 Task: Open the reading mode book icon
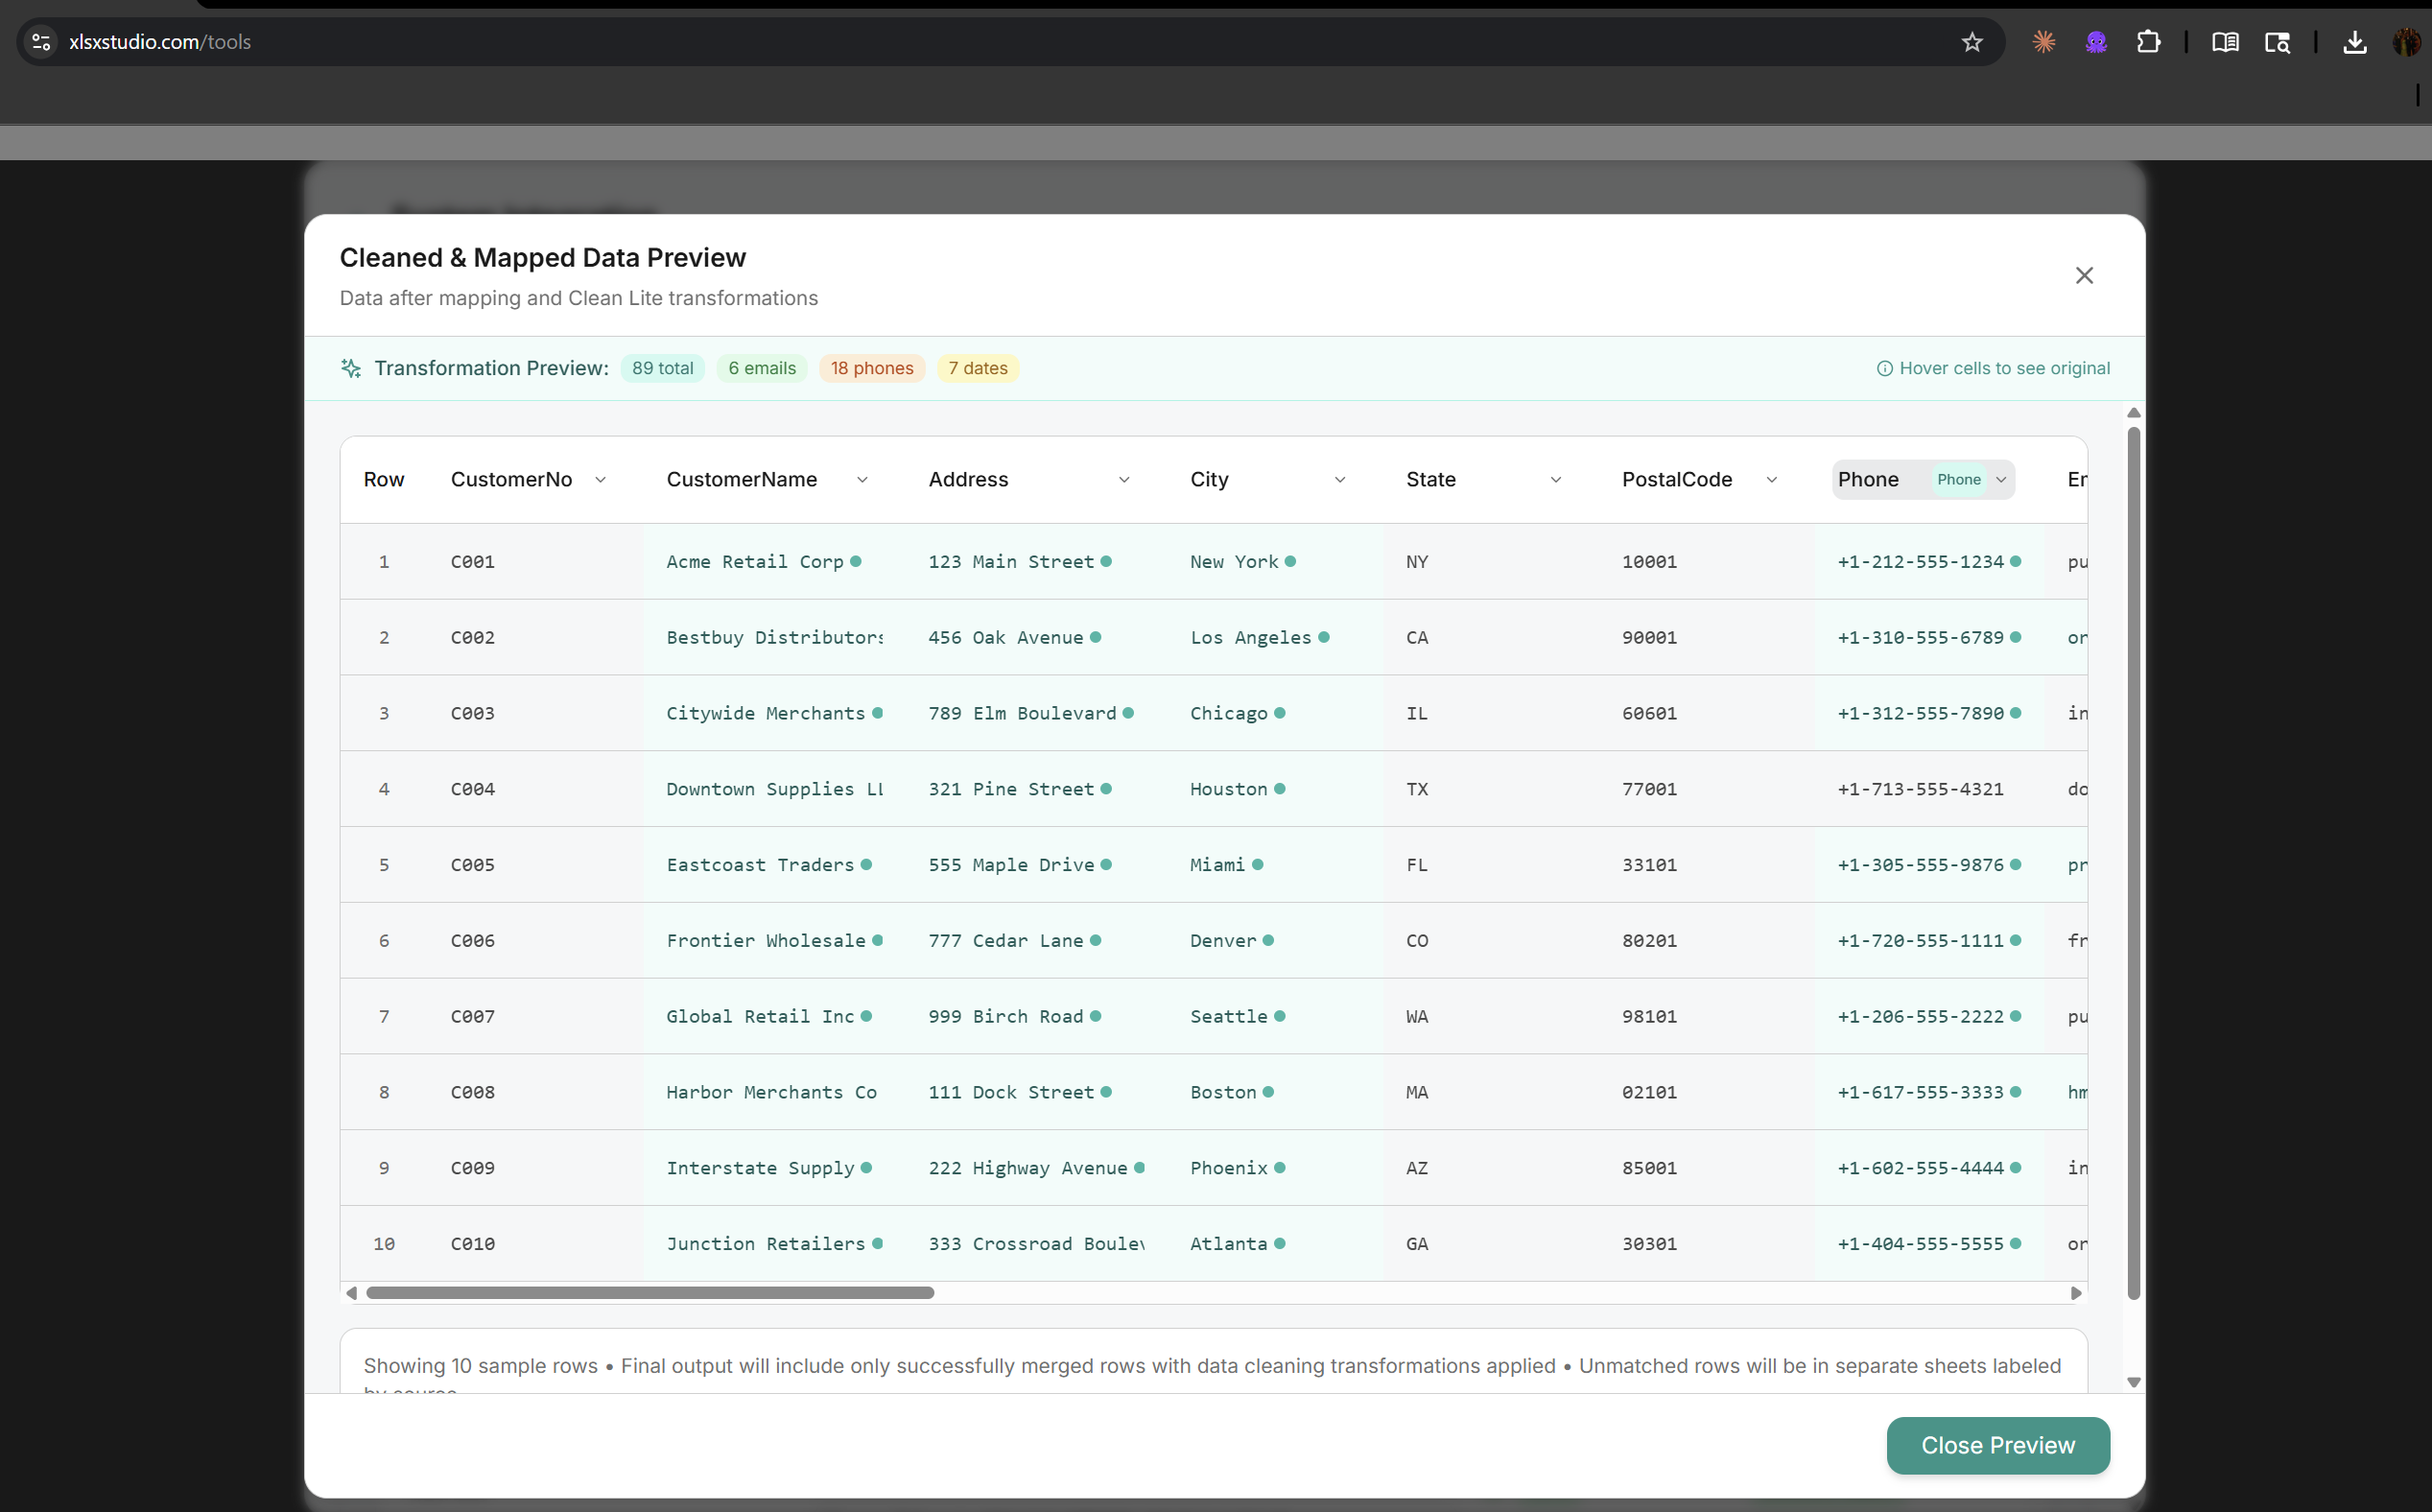[2225, 42]
